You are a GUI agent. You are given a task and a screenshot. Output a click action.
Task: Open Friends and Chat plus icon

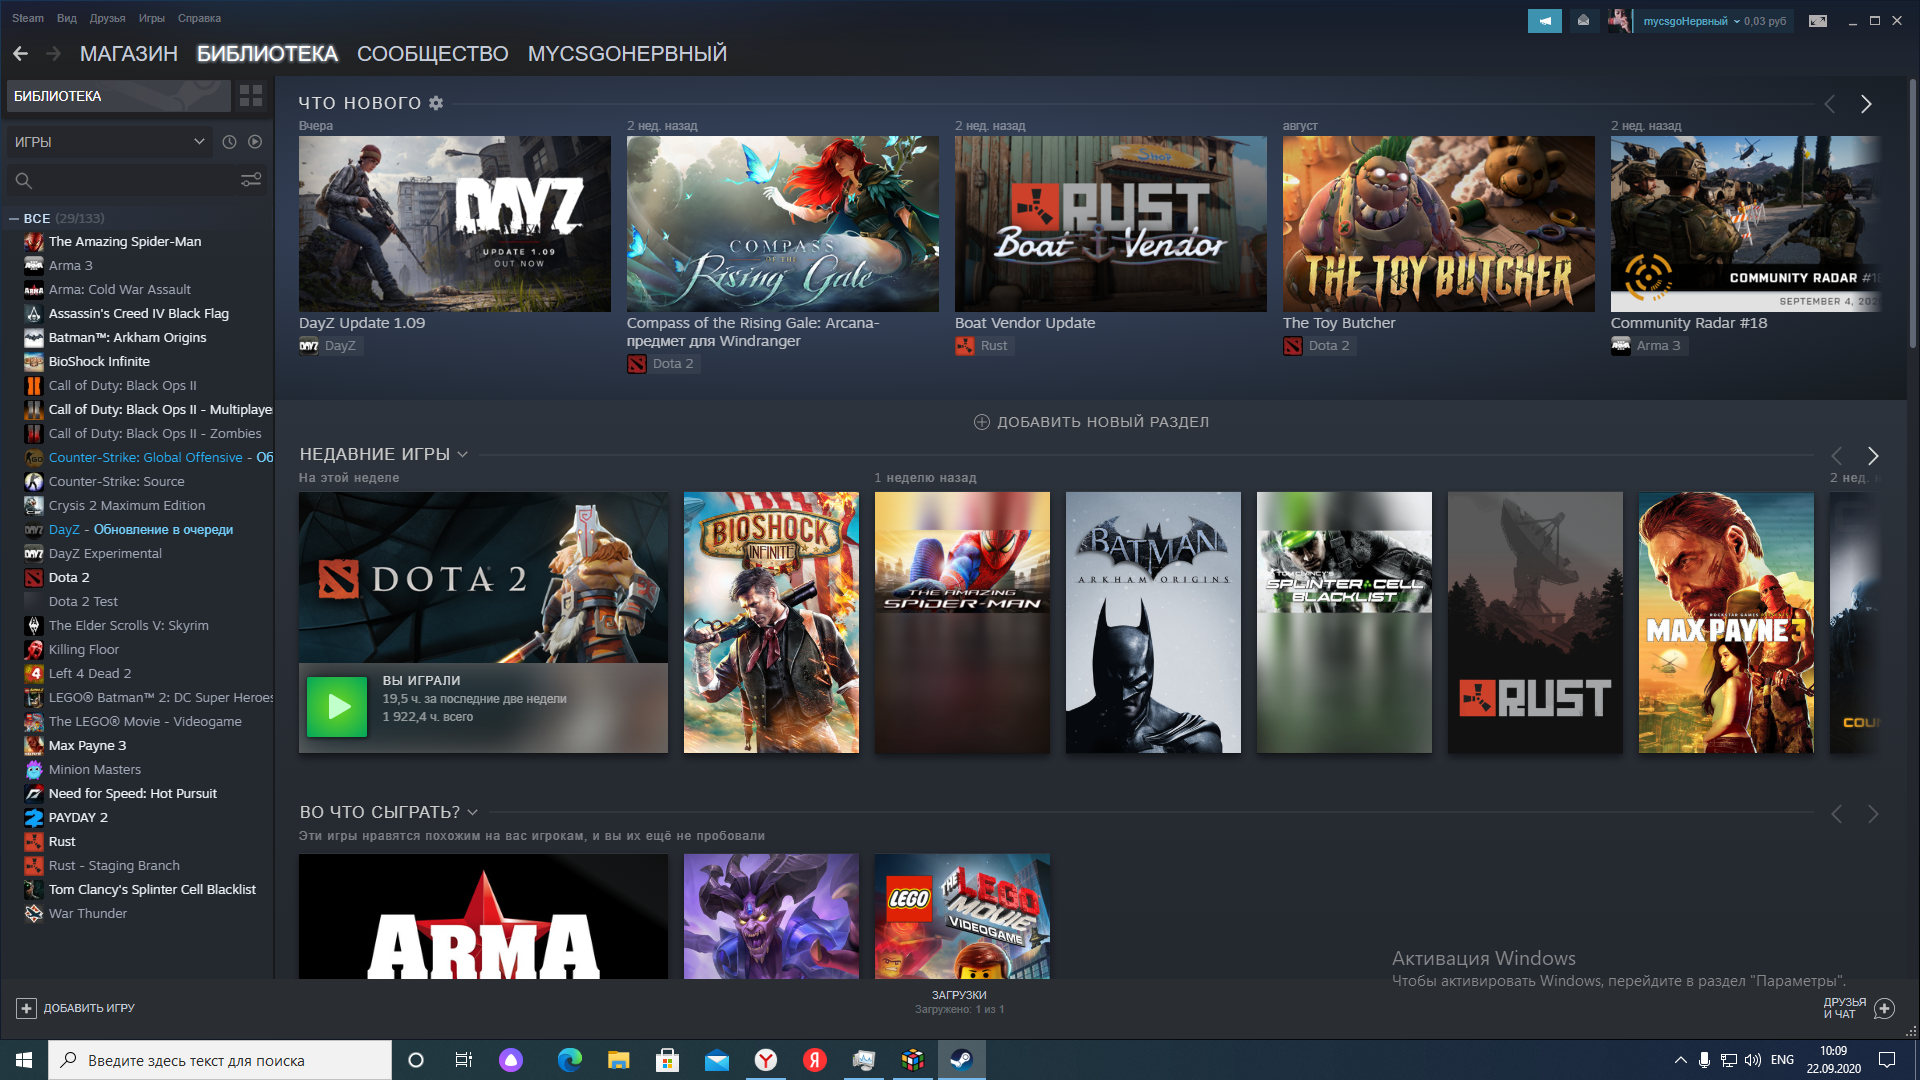pyautogui.click(x=1884, y=1008)
